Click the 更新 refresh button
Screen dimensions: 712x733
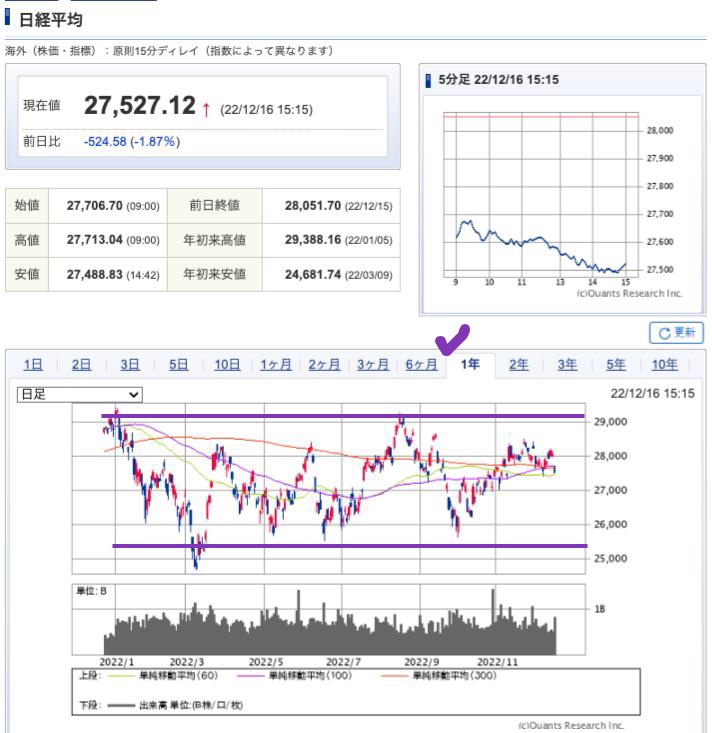click(x=676, y=332)
